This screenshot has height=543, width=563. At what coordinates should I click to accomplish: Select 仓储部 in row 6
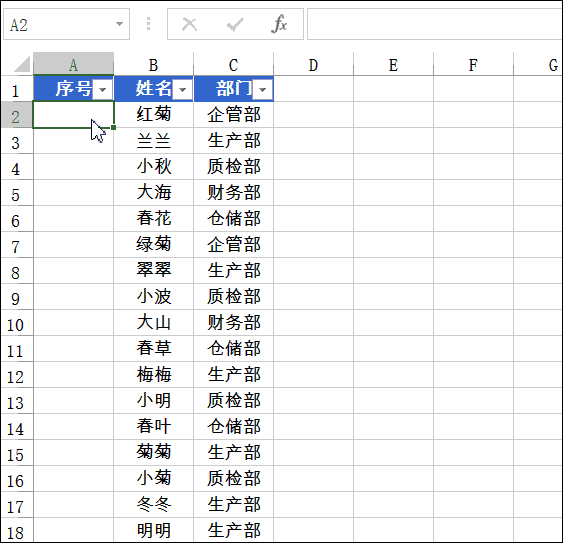pyautogui.click(x=234, y=219)
